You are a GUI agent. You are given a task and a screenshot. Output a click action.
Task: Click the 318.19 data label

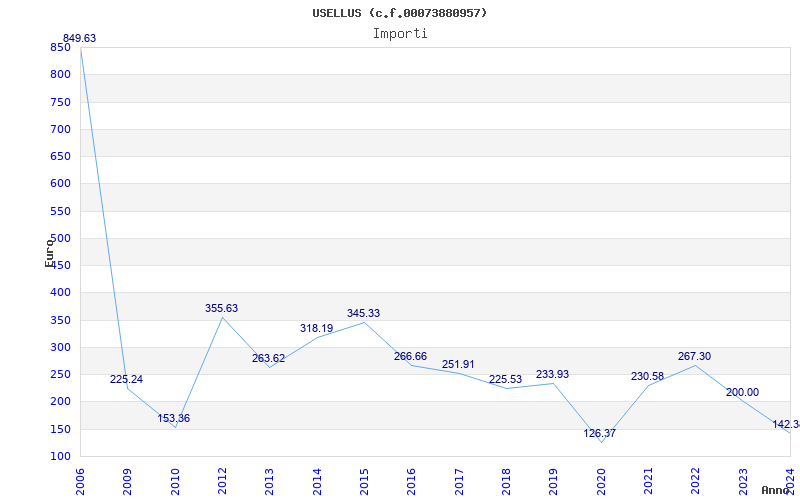pyautogui.click(x=316, y=329)
